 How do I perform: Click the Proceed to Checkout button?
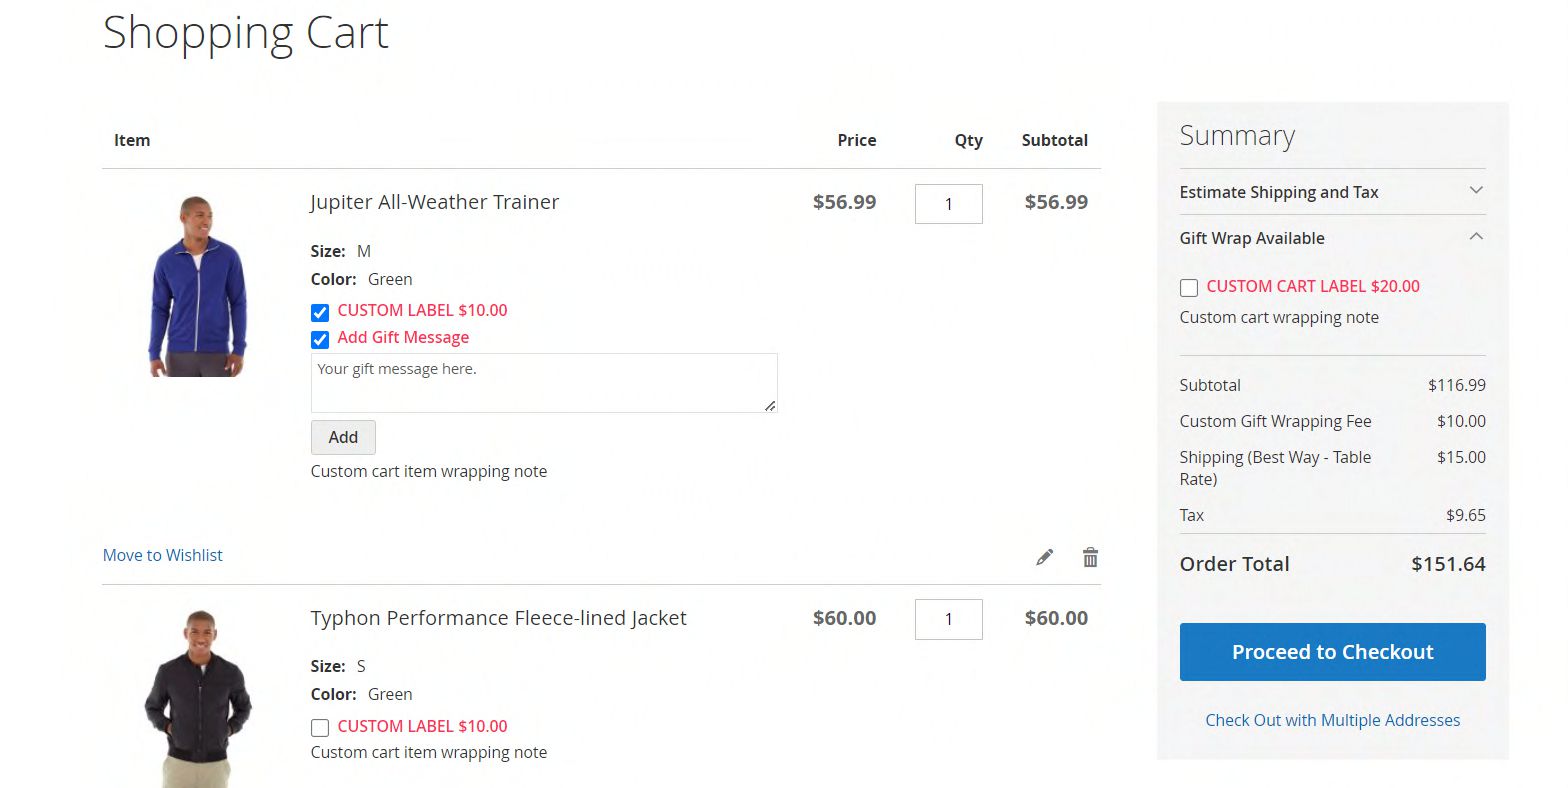pos(1332,652)
